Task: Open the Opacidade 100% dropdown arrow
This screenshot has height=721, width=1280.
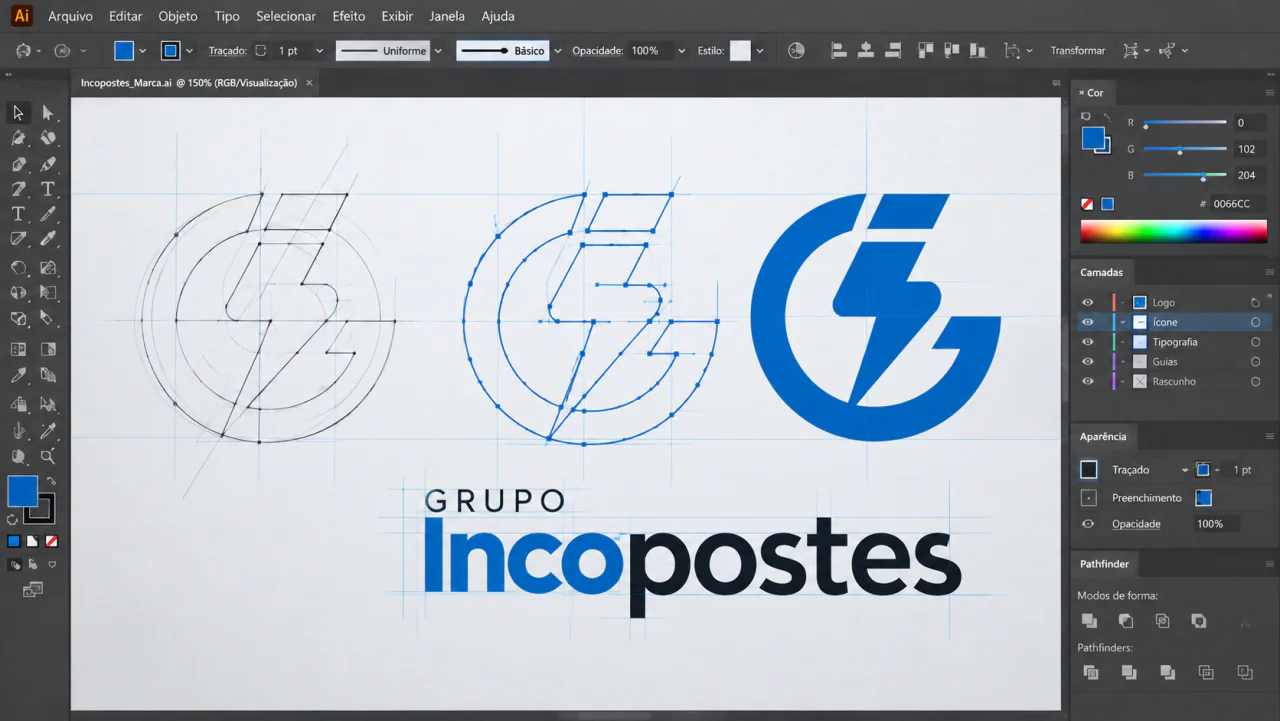Action: point(682,51)
